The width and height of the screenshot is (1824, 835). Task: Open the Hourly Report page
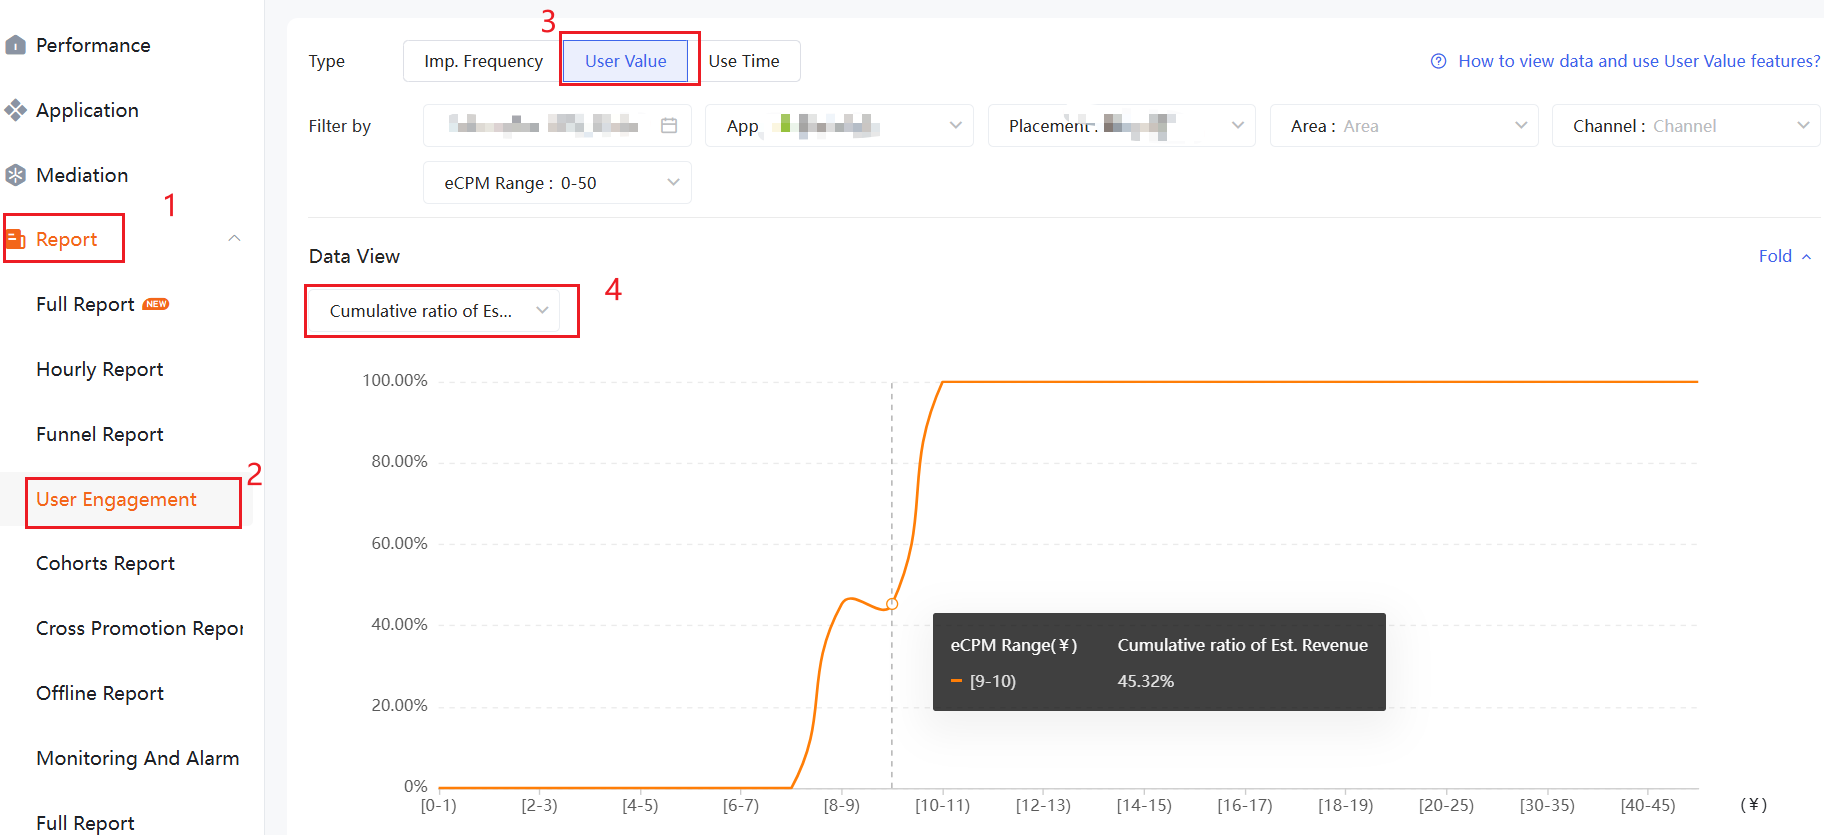(100, 369)
